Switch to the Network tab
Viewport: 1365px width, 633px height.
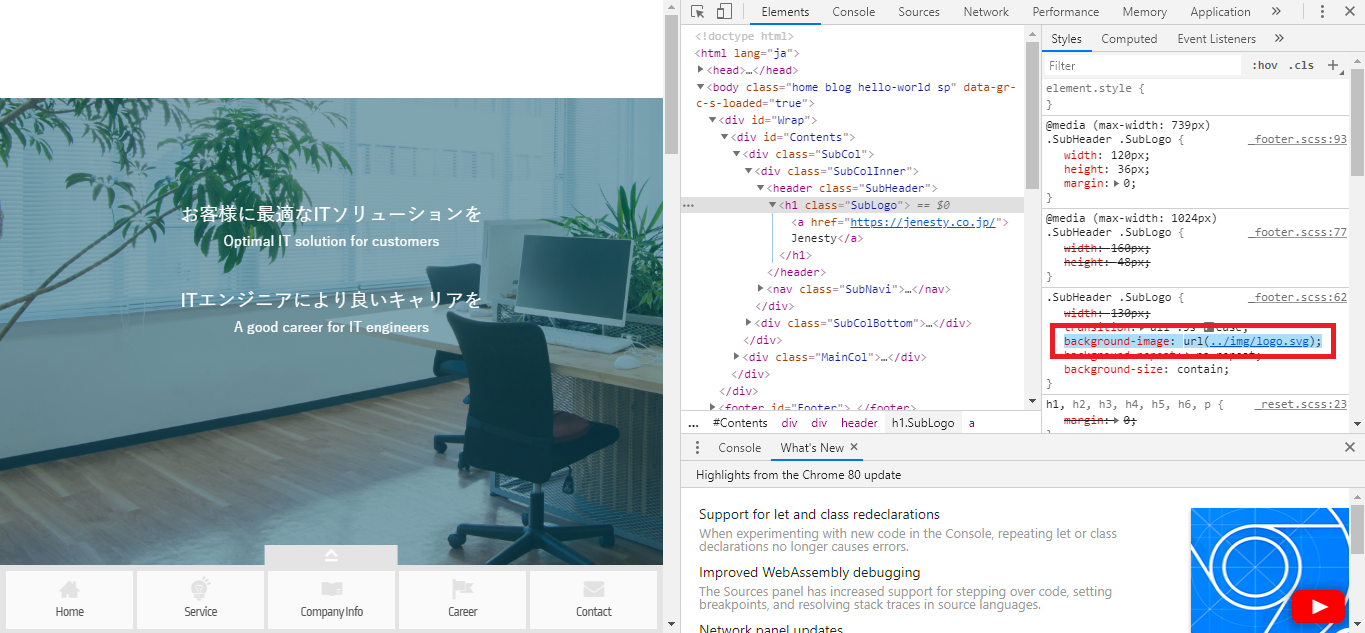point(986,12)
